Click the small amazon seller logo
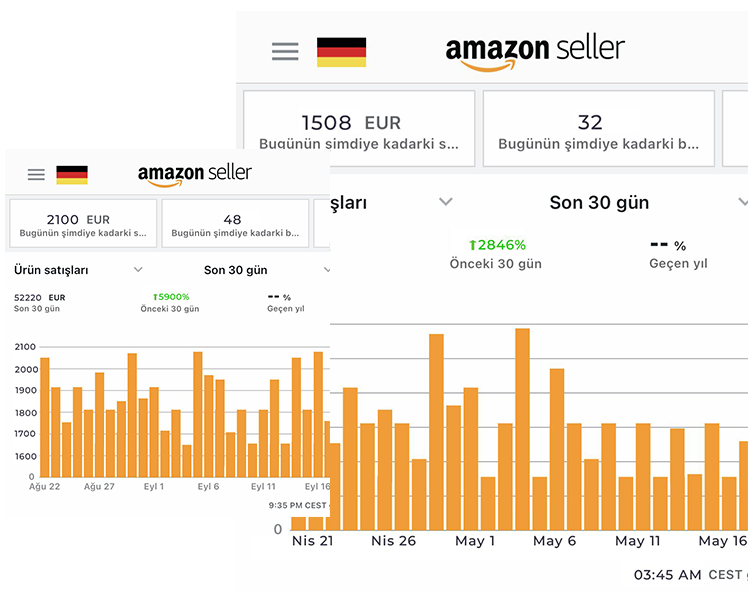This screenshot has width=750, height=600. coord(194,174)
